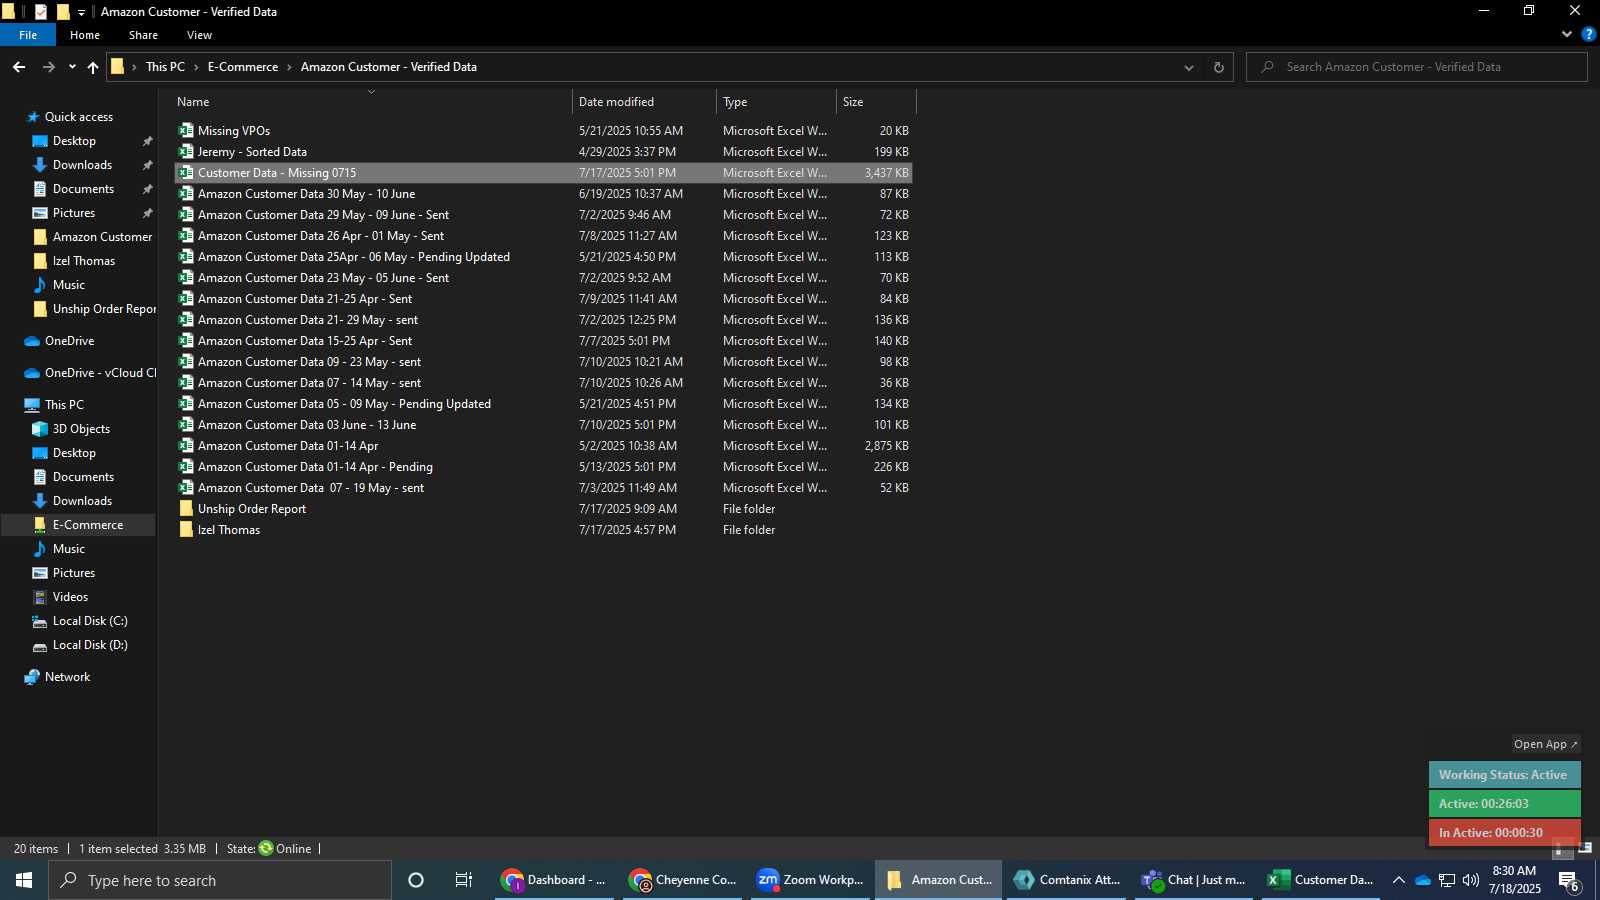Image resolution: width=1600 pixels, height=900 pixels.
Task: Open Explorer Help question mark
Action: pos(1588,34)
